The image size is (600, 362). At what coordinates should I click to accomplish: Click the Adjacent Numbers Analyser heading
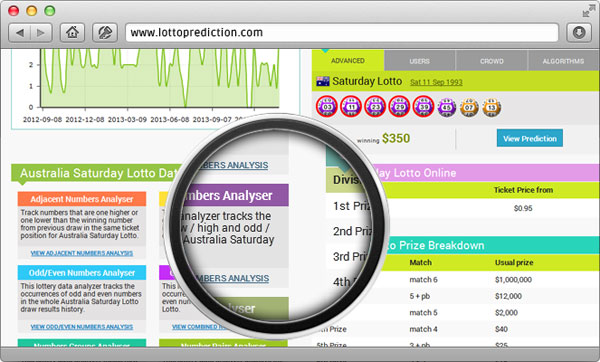point(82,199)
